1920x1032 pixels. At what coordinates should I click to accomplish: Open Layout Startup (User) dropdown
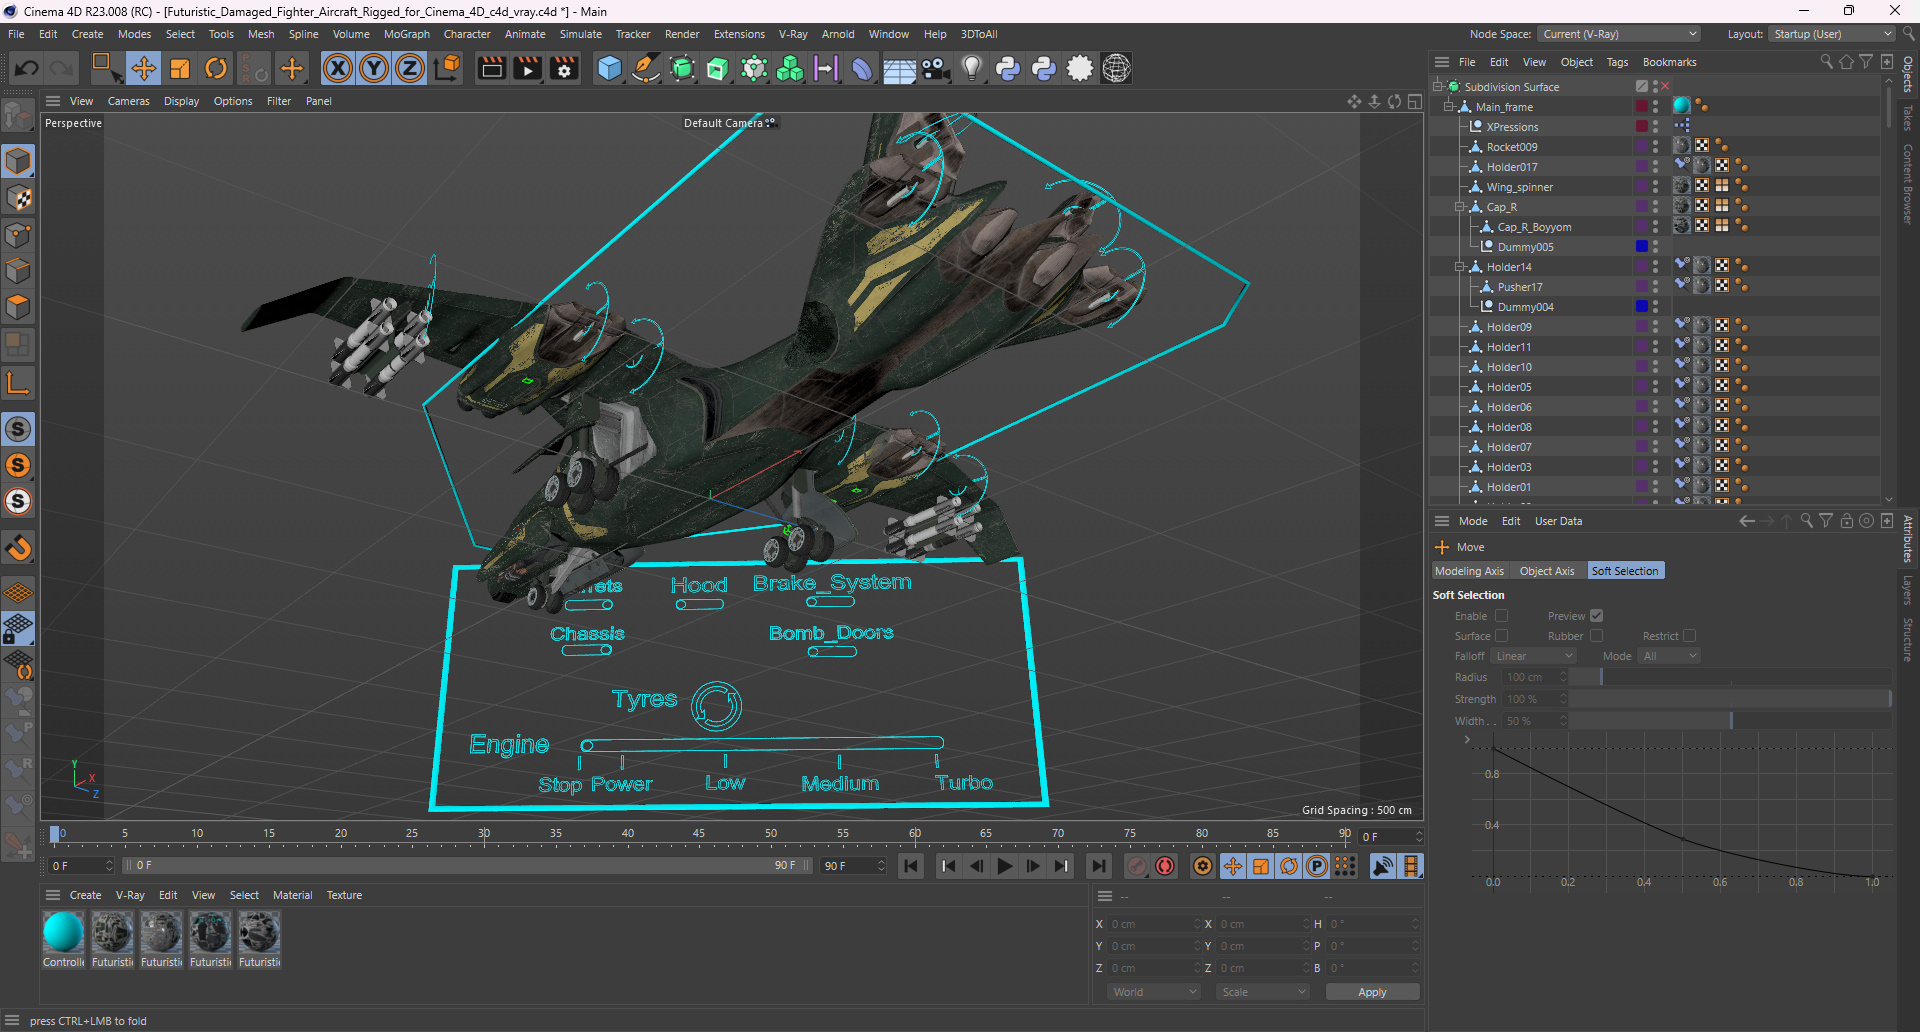tap(1832, 34)
